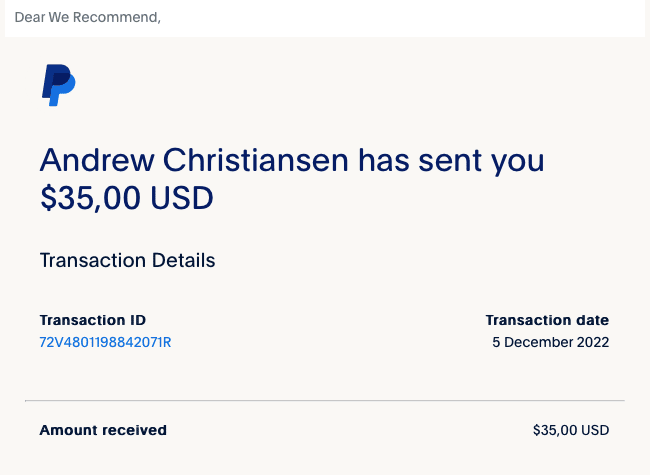Click the bold 'Transaction date' label
Viewport: 650px width, 475px height.
click(x=547, y=320)
